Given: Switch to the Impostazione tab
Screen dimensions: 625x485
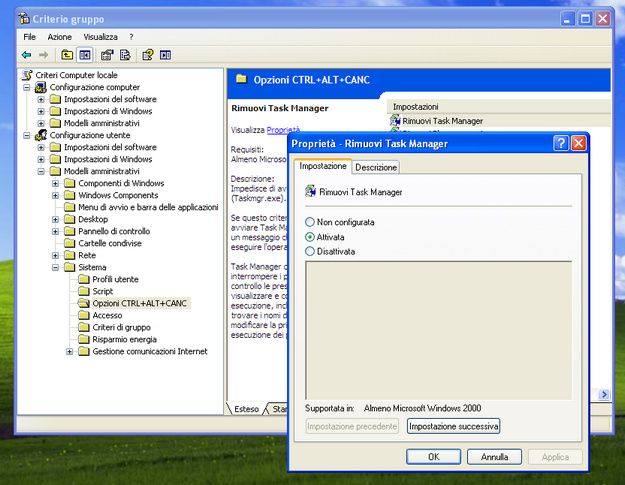Looking at the screenshot, I should [323, 166].
